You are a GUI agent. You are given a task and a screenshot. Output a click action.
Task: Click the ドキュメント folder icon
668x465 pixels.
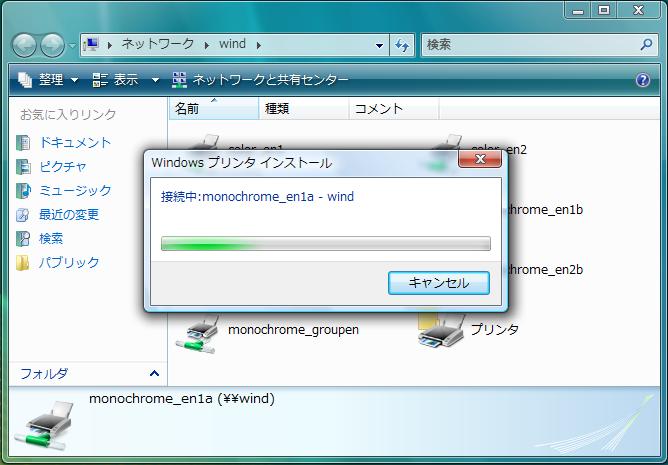(x=23, y=143)
